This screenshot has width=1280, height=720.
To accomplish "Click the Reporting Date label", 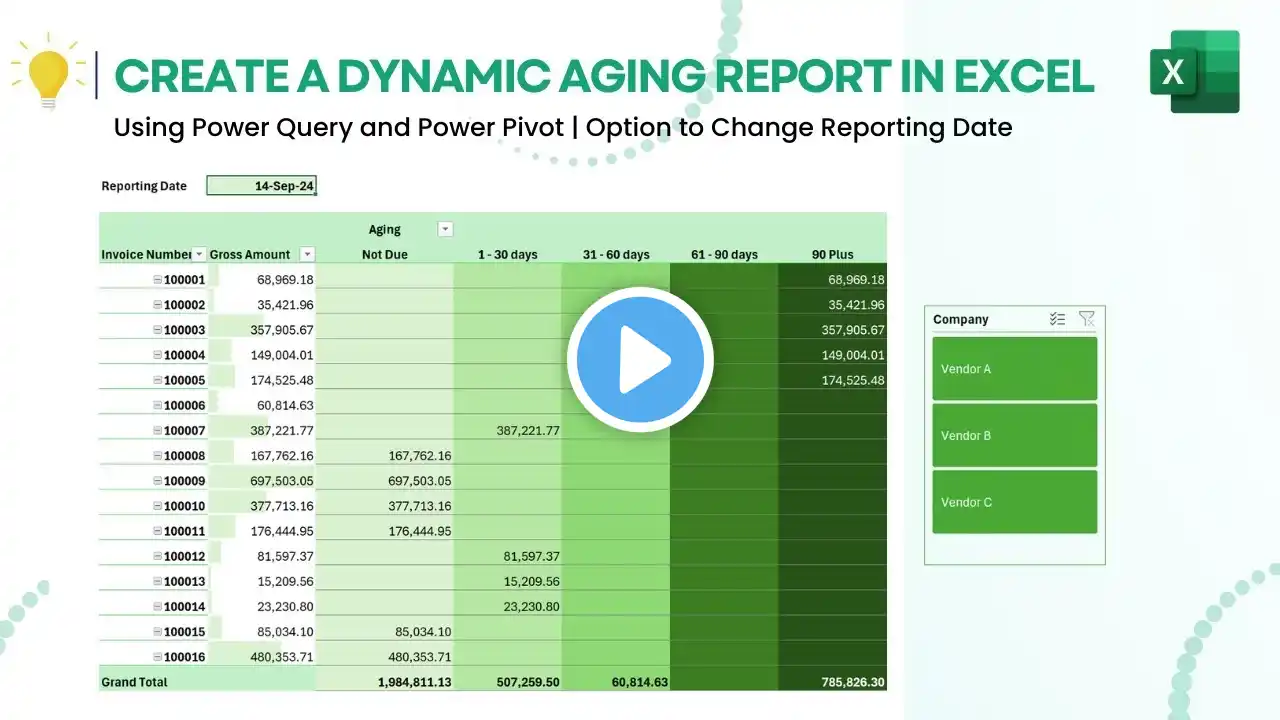I will pos(144,186).
